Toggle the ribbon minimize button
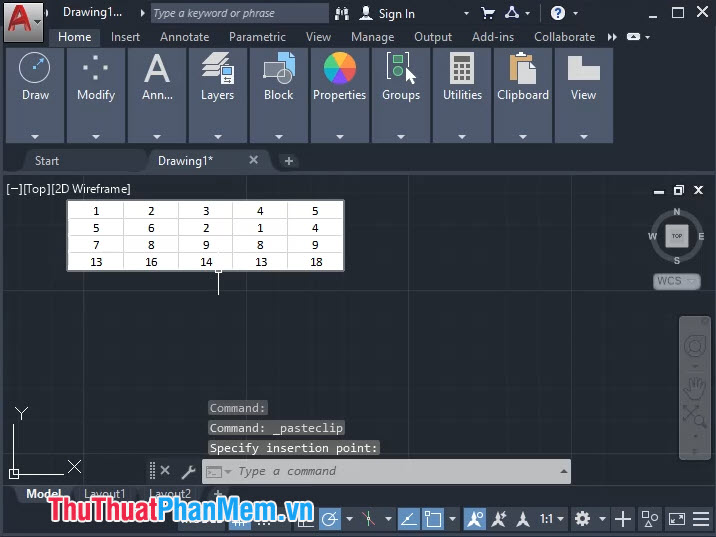716x537 pixels. tap(633, 37)
